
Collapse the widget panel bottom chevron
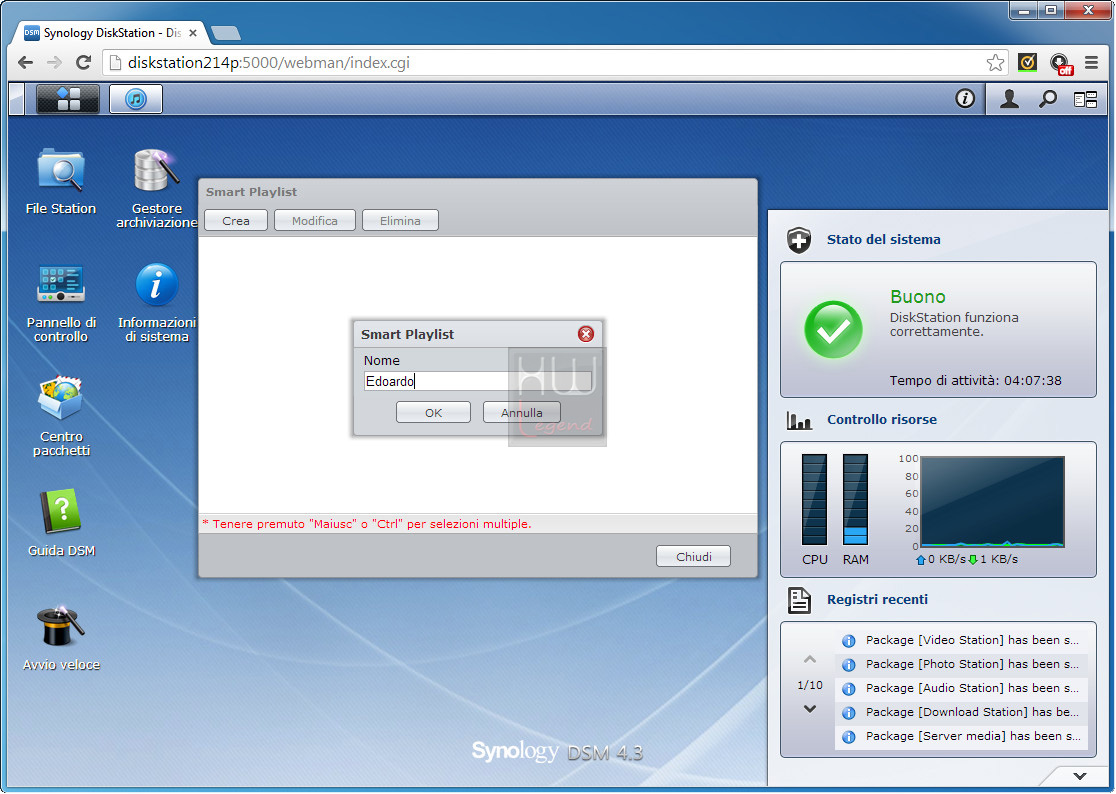[x=1080, y=776]
